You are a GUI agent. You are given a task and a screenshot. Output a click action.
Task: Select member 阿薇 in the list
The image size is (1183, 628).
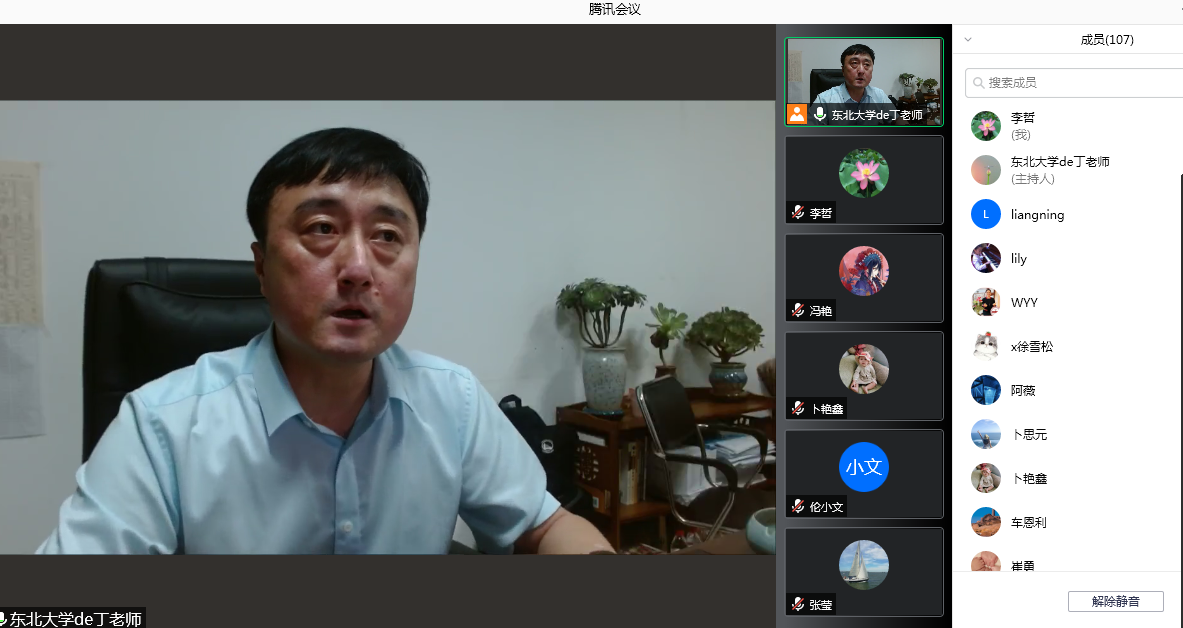tap(1022, 390)
